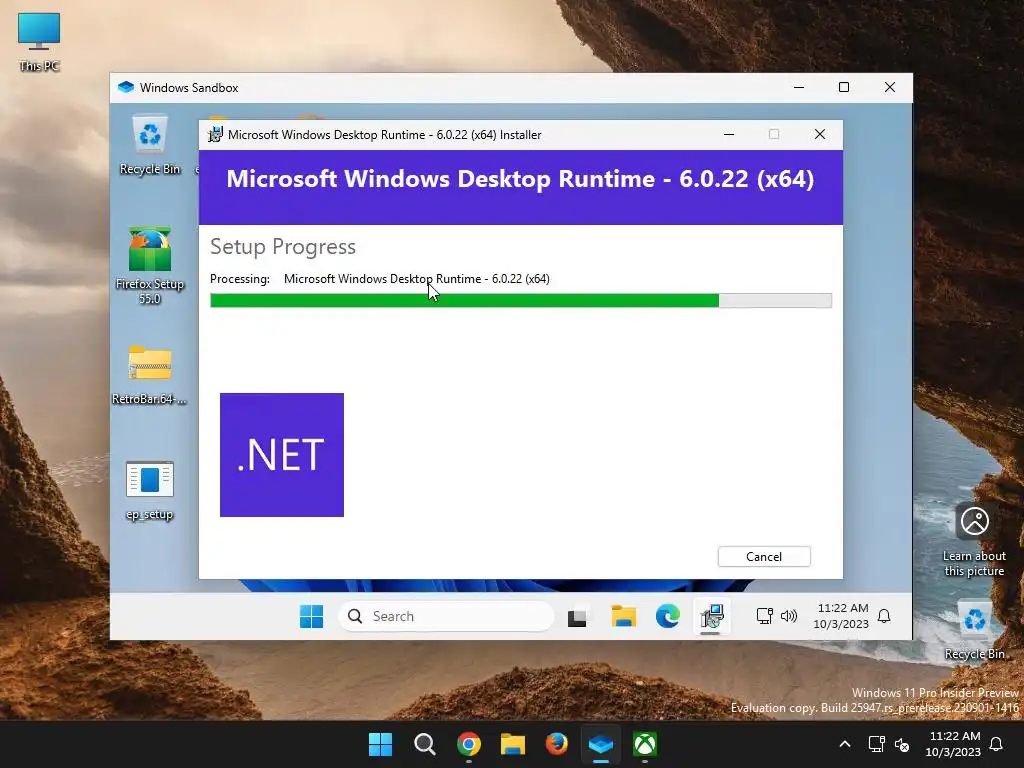This screenshot has width=1024, height=768.
Task: Open File Explorer in the sandbox taskbar
Action: coord(623,616)
